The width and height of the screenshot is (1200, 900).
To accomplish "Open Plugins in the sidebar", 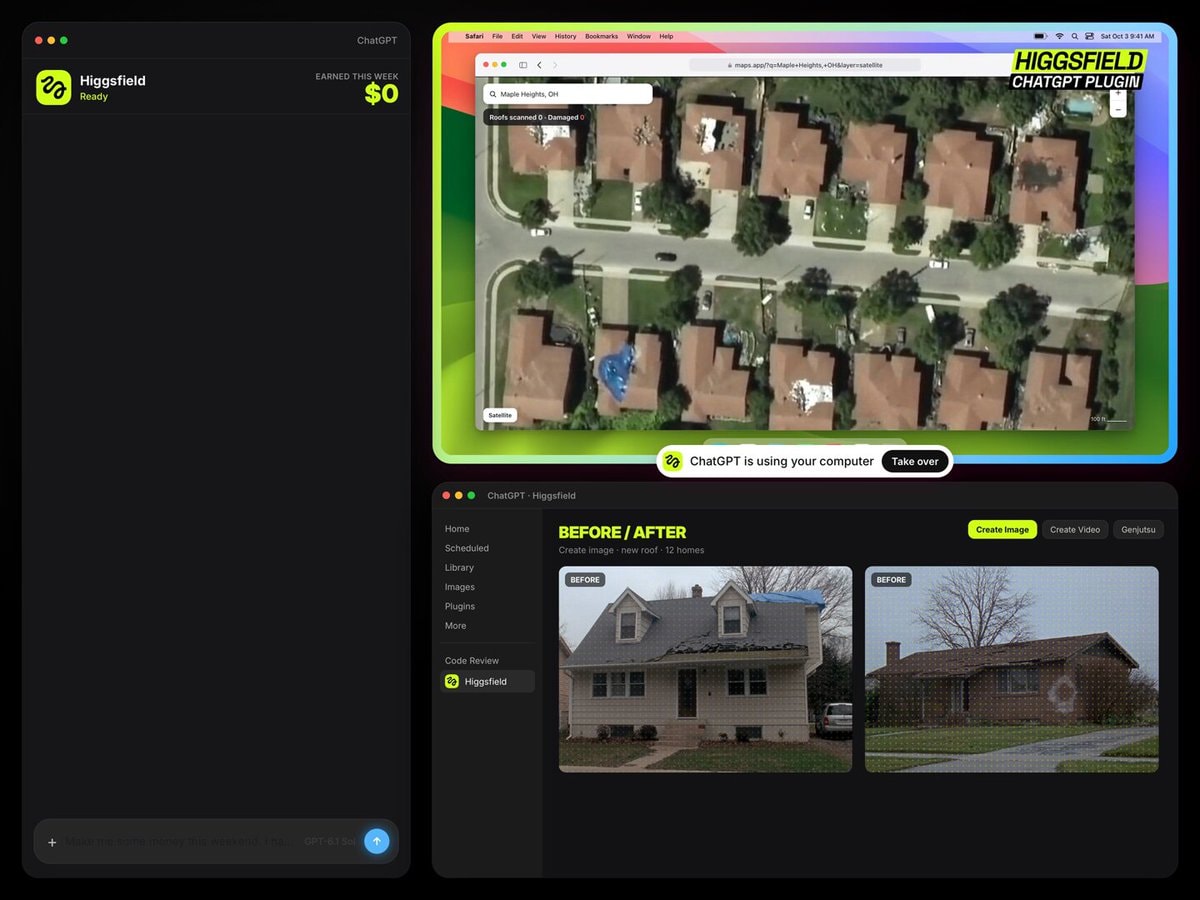I will pos(460,606).
